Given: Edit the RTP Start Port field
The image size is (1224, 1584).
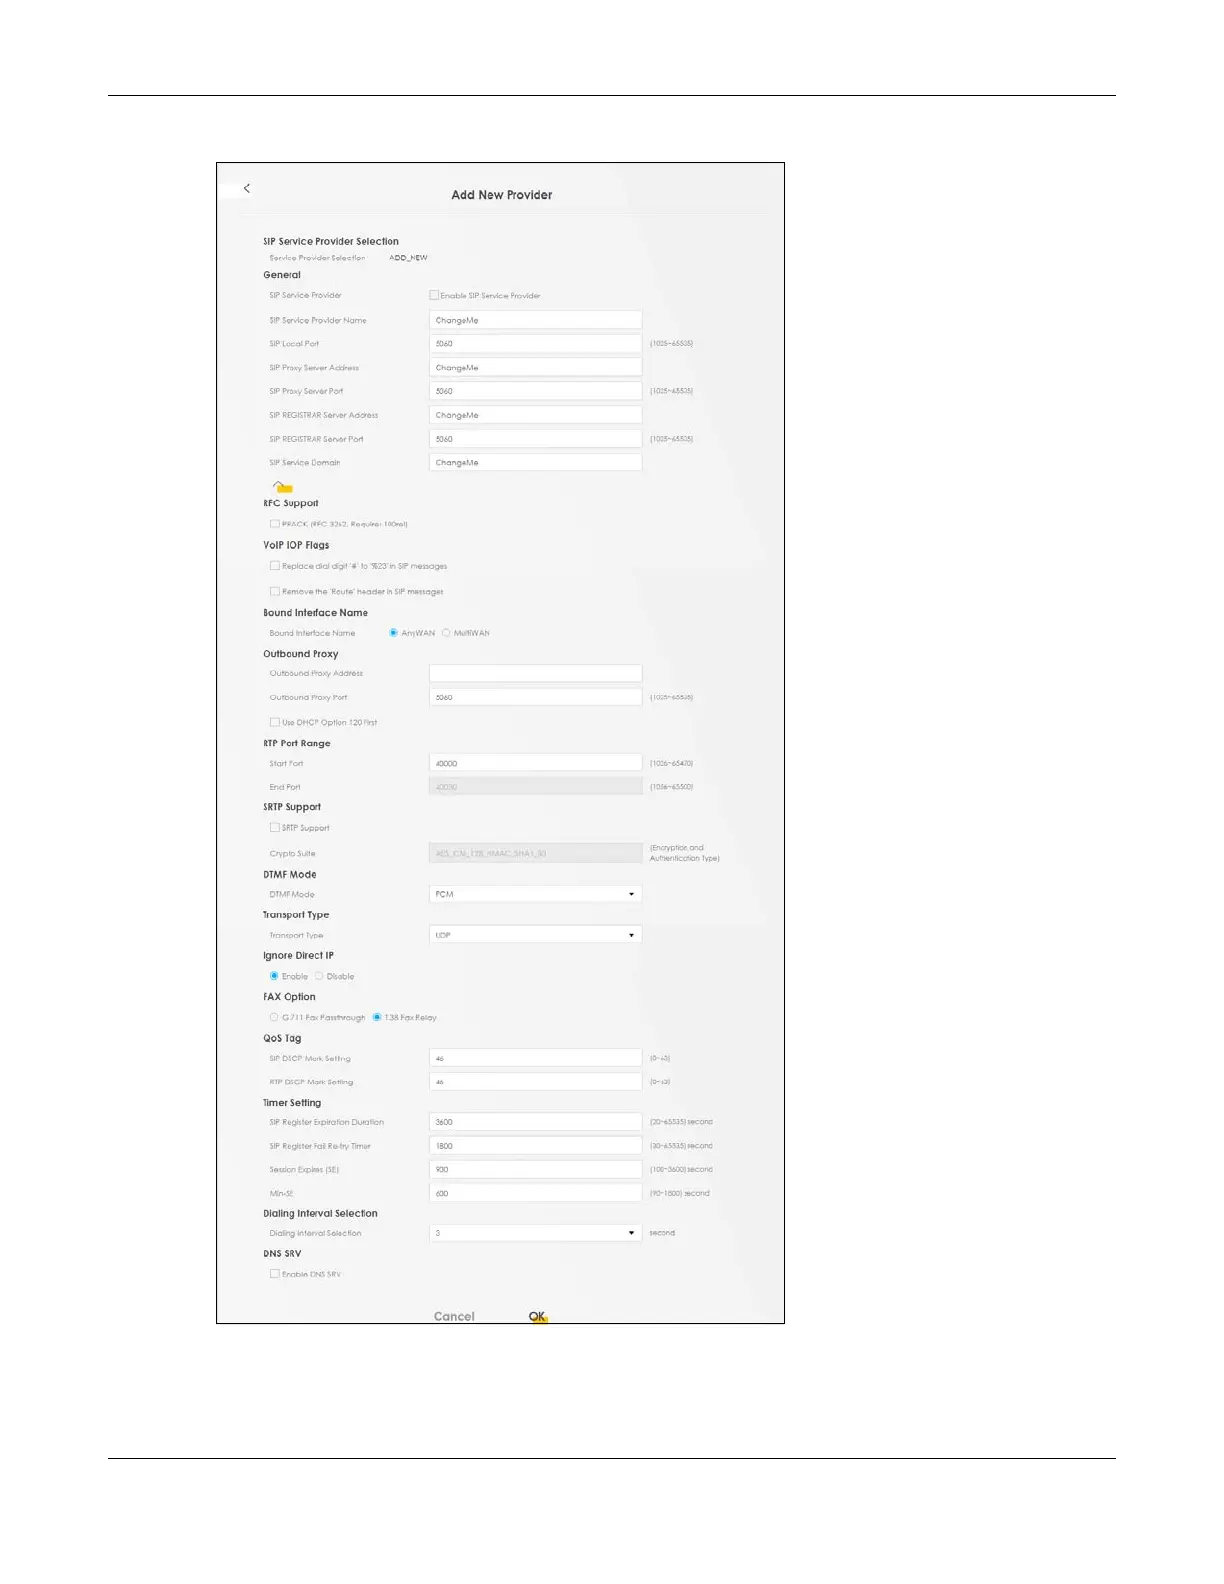Looking at the screenshot, I should click(x=535, y=763).
